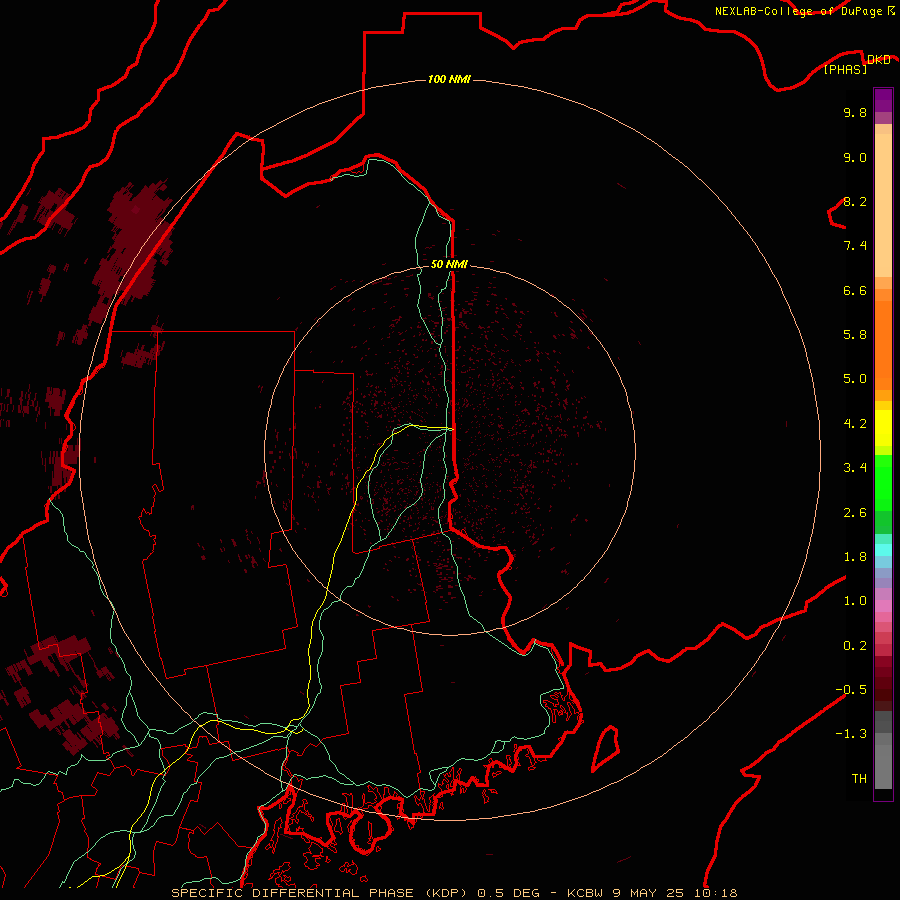The image size is (900, 900).
Task: Click the 0.2 scale value
Action: click(x=855, y=646)
